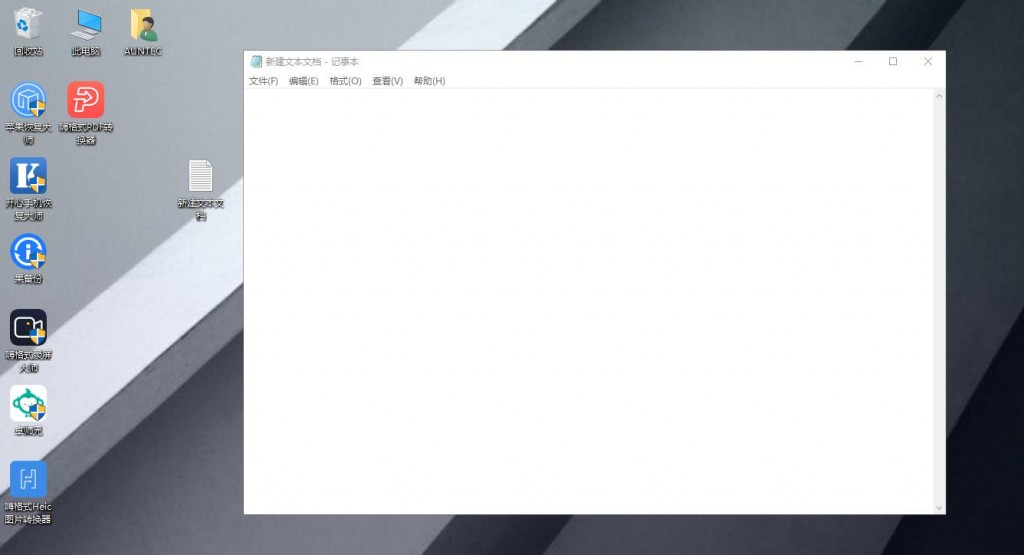Viewport: 1024px width, 555px height.
Task: Open the 格式(O) menu in Notepad
Action: [345, 81]
